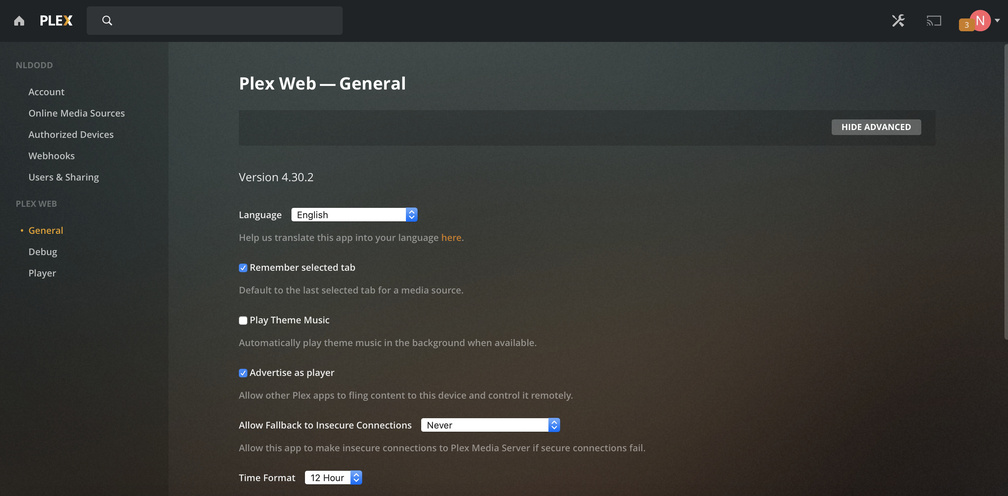Open the Time Format dropdown

click(334, 478)
